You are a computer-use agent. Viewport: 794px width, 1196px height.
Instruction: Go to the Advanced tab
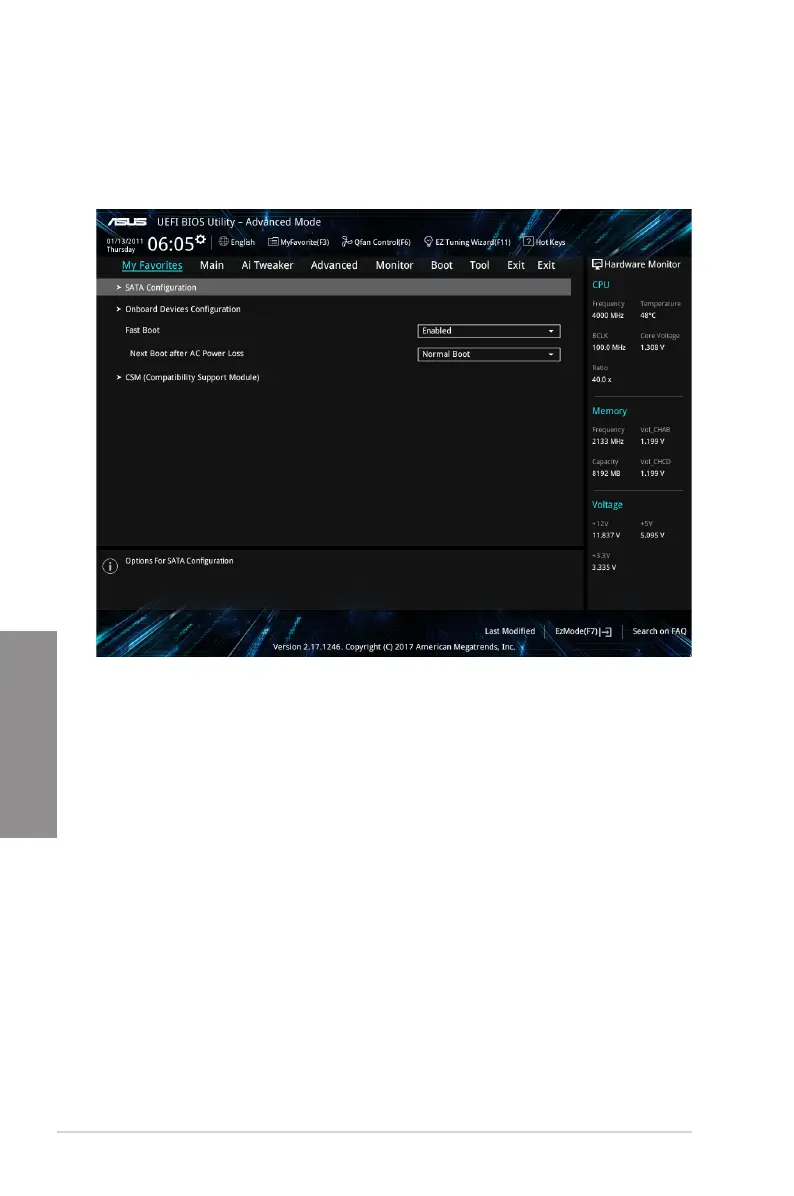pos(333,265)
